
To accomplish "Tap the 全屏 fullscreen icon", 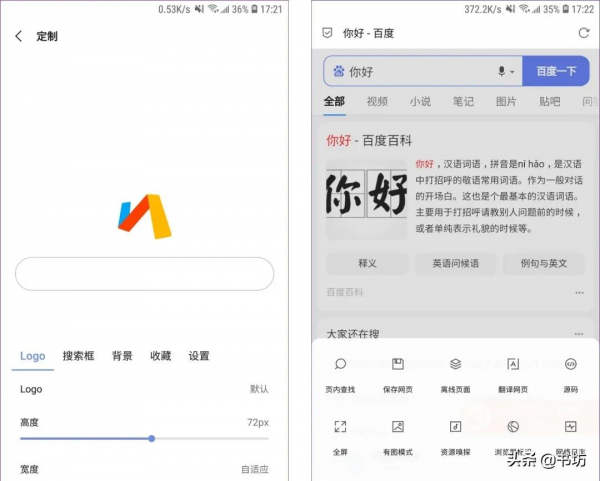I will 340,426.
